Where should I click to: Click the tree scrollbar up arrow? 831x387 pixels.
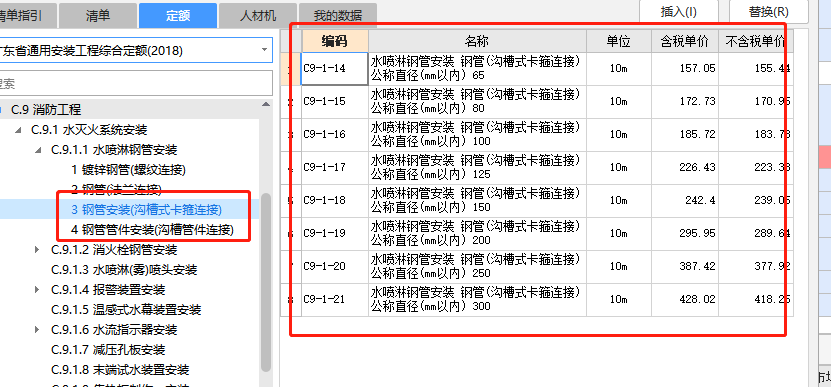pos(266,105)
